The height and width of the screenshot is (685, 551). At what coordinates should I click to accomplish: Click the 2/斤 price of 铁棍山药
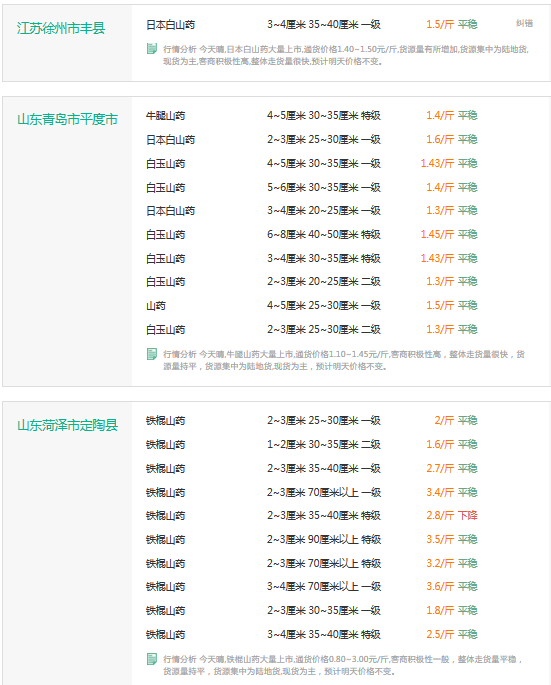[444, 420]
